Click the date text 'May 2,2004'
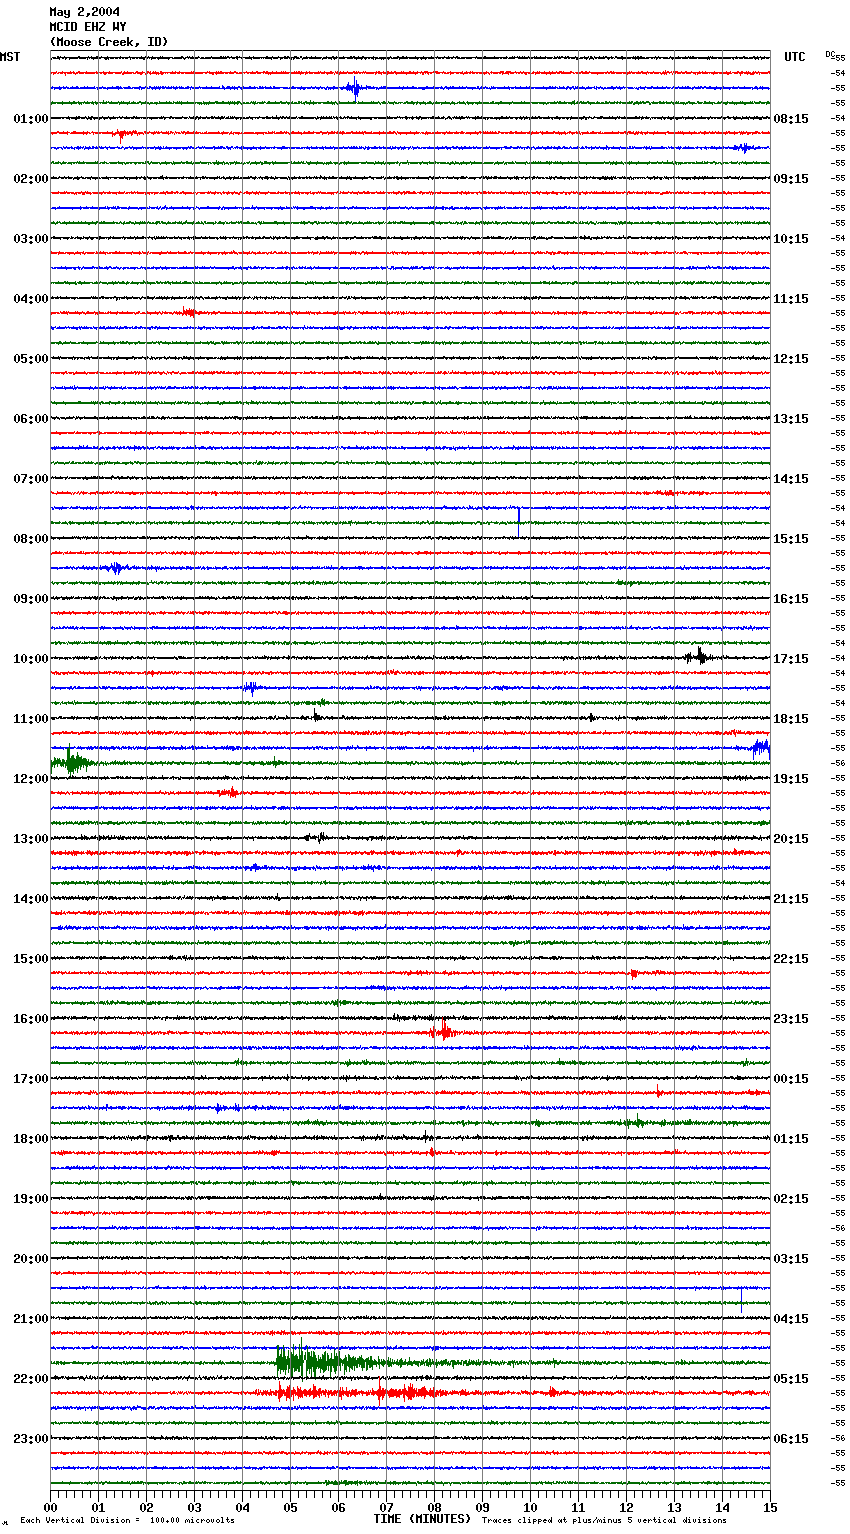Screen dimensions: 850x1534 [x=85, y=12]
